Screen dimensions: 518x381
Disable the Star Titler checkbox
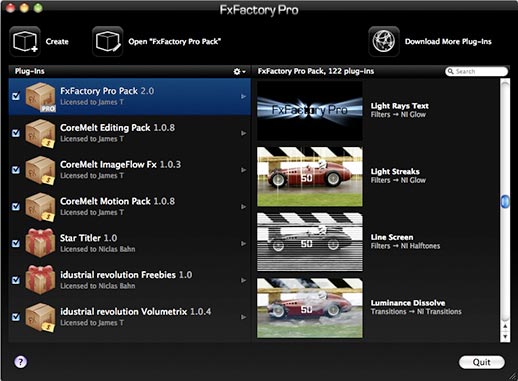pyautogui.click(x=16, y=244)
